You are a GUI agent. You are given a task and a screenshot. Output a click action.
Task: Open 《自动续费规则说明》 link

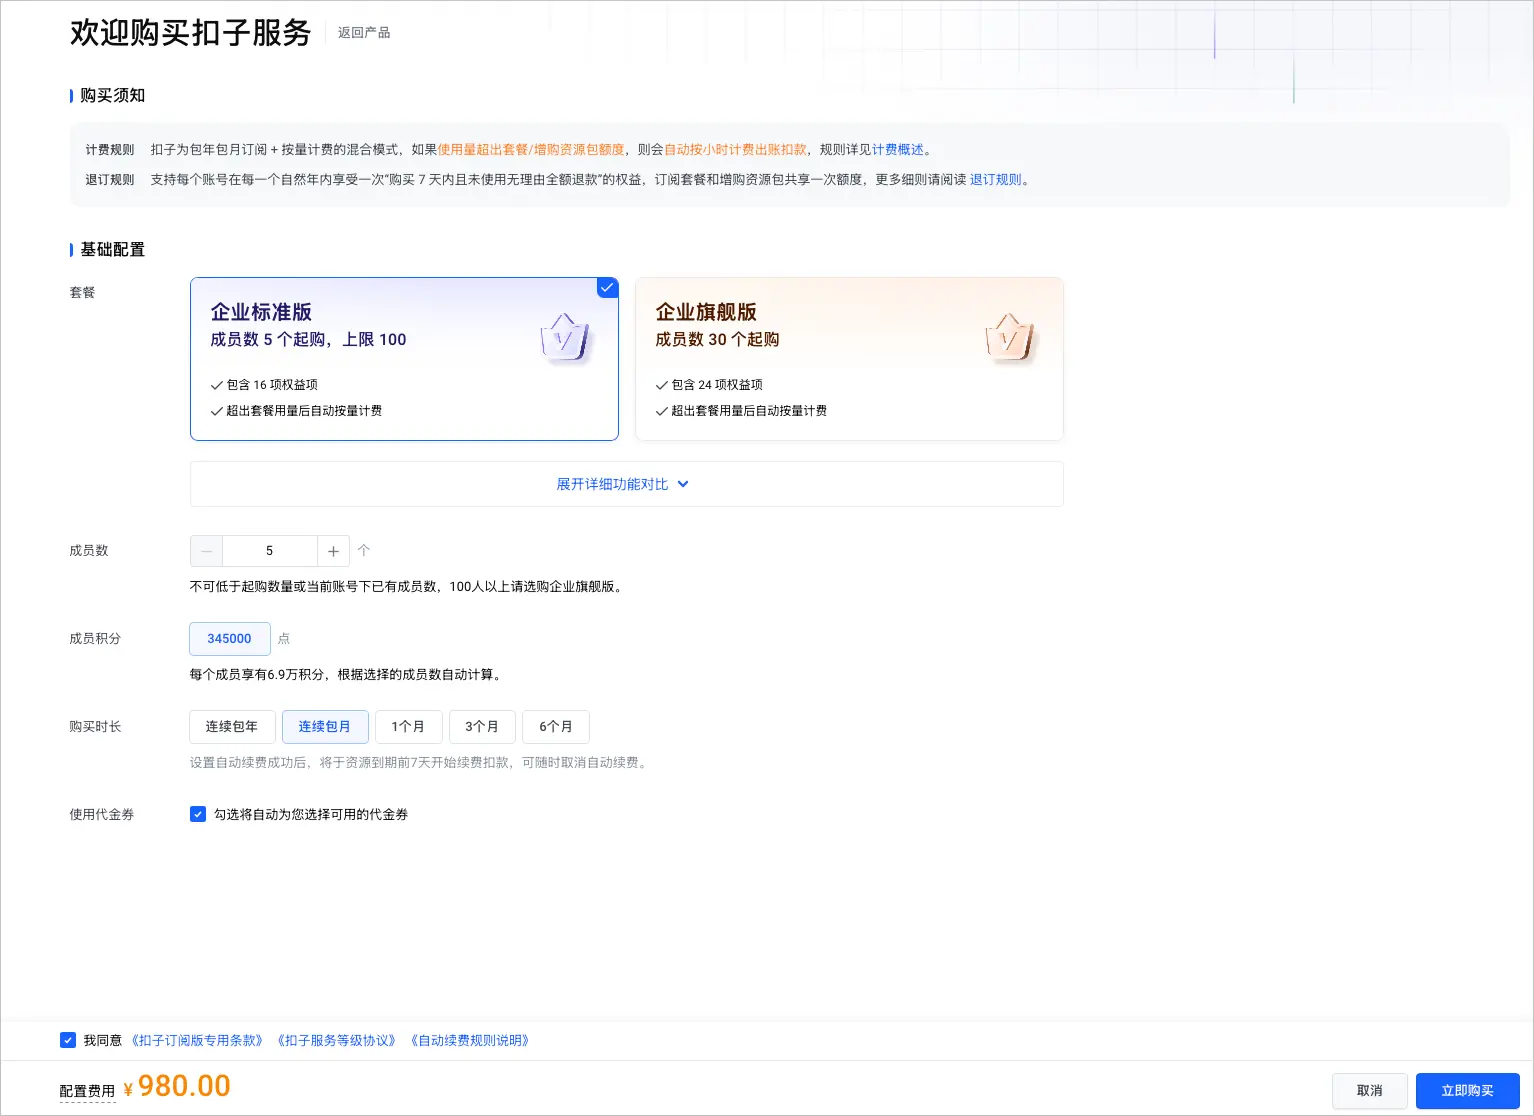point(470,1041)
